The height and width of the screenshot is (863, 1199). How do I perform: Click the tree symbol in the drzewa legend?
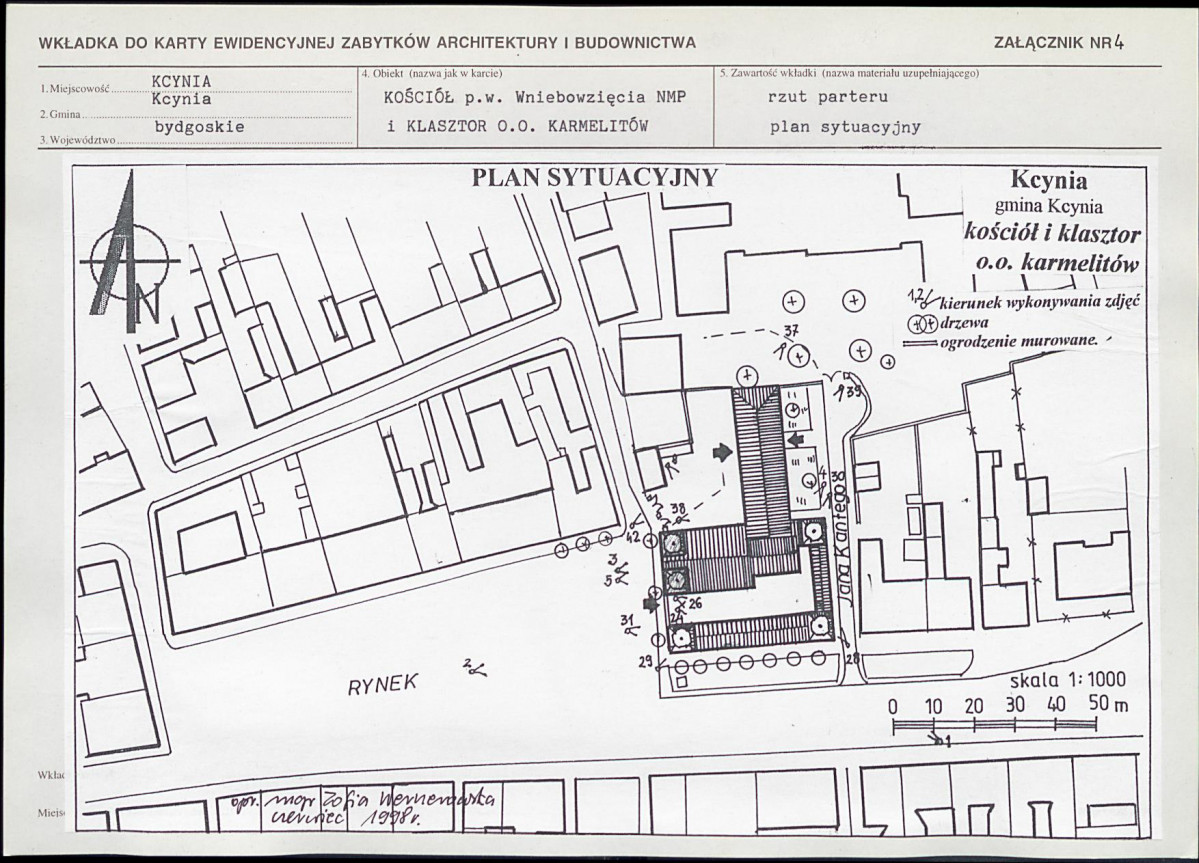[921, 324]
